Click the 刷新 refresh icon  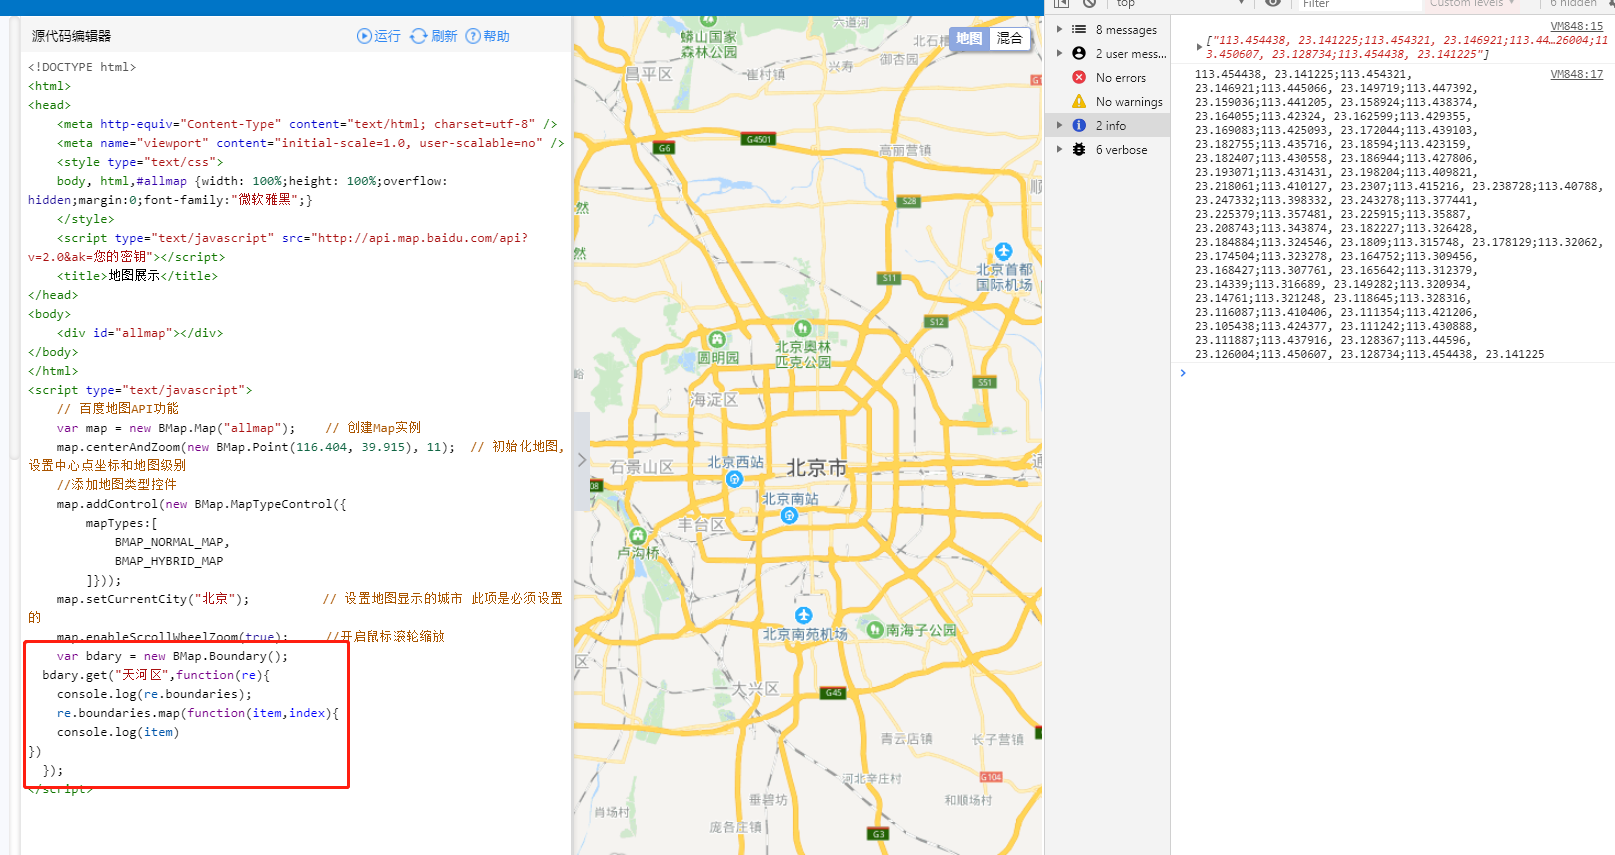[x=419, y=36]
